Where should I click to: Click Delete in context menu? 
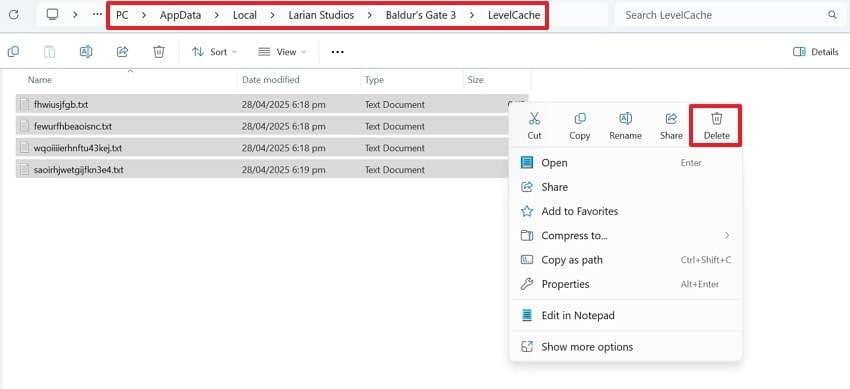(717, 126)
